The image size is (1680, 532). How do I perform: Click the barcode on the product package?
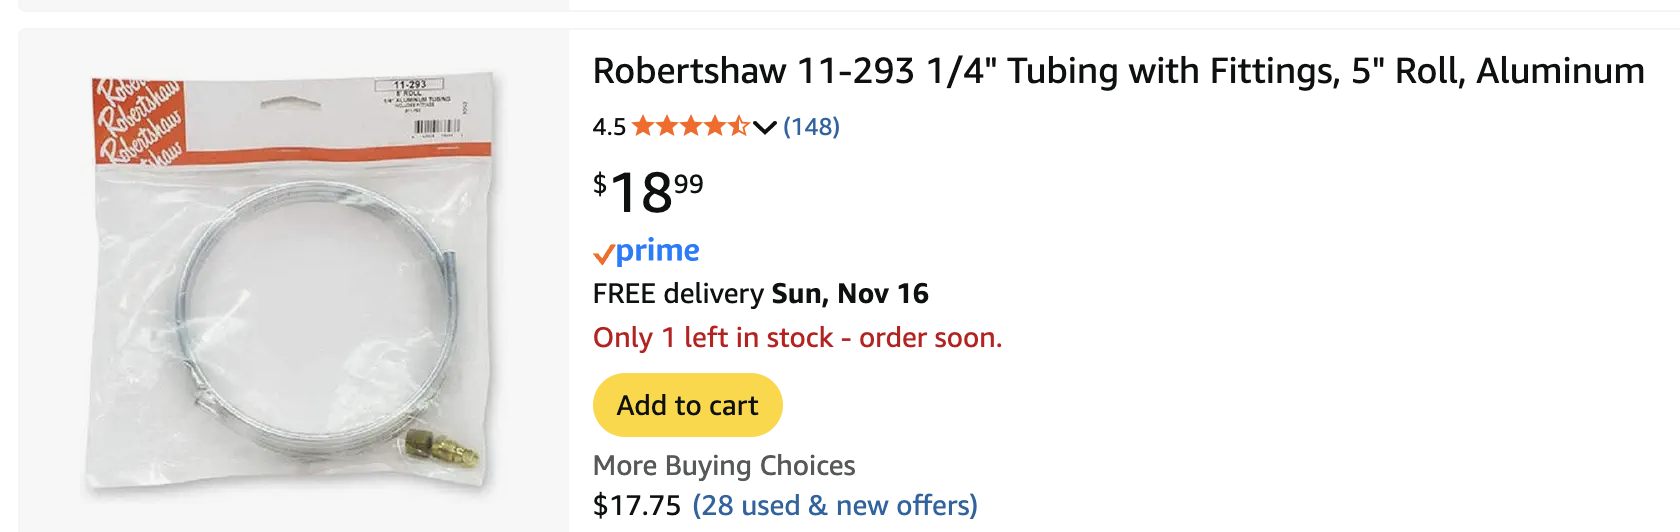pyautogui.click(x=435, y=127)
